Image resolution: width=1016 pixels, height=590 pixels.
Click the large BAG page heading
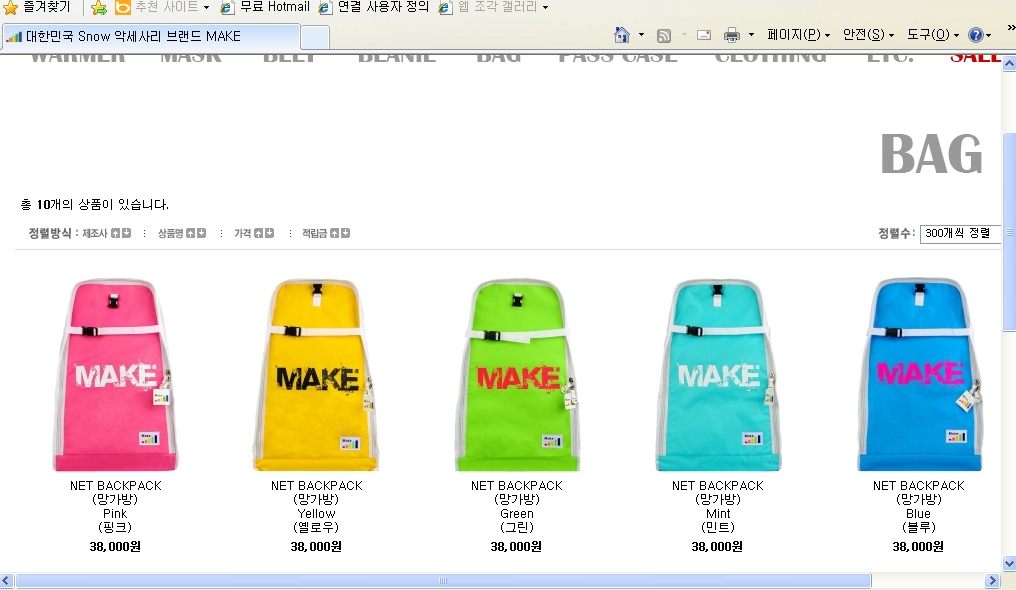931,154
